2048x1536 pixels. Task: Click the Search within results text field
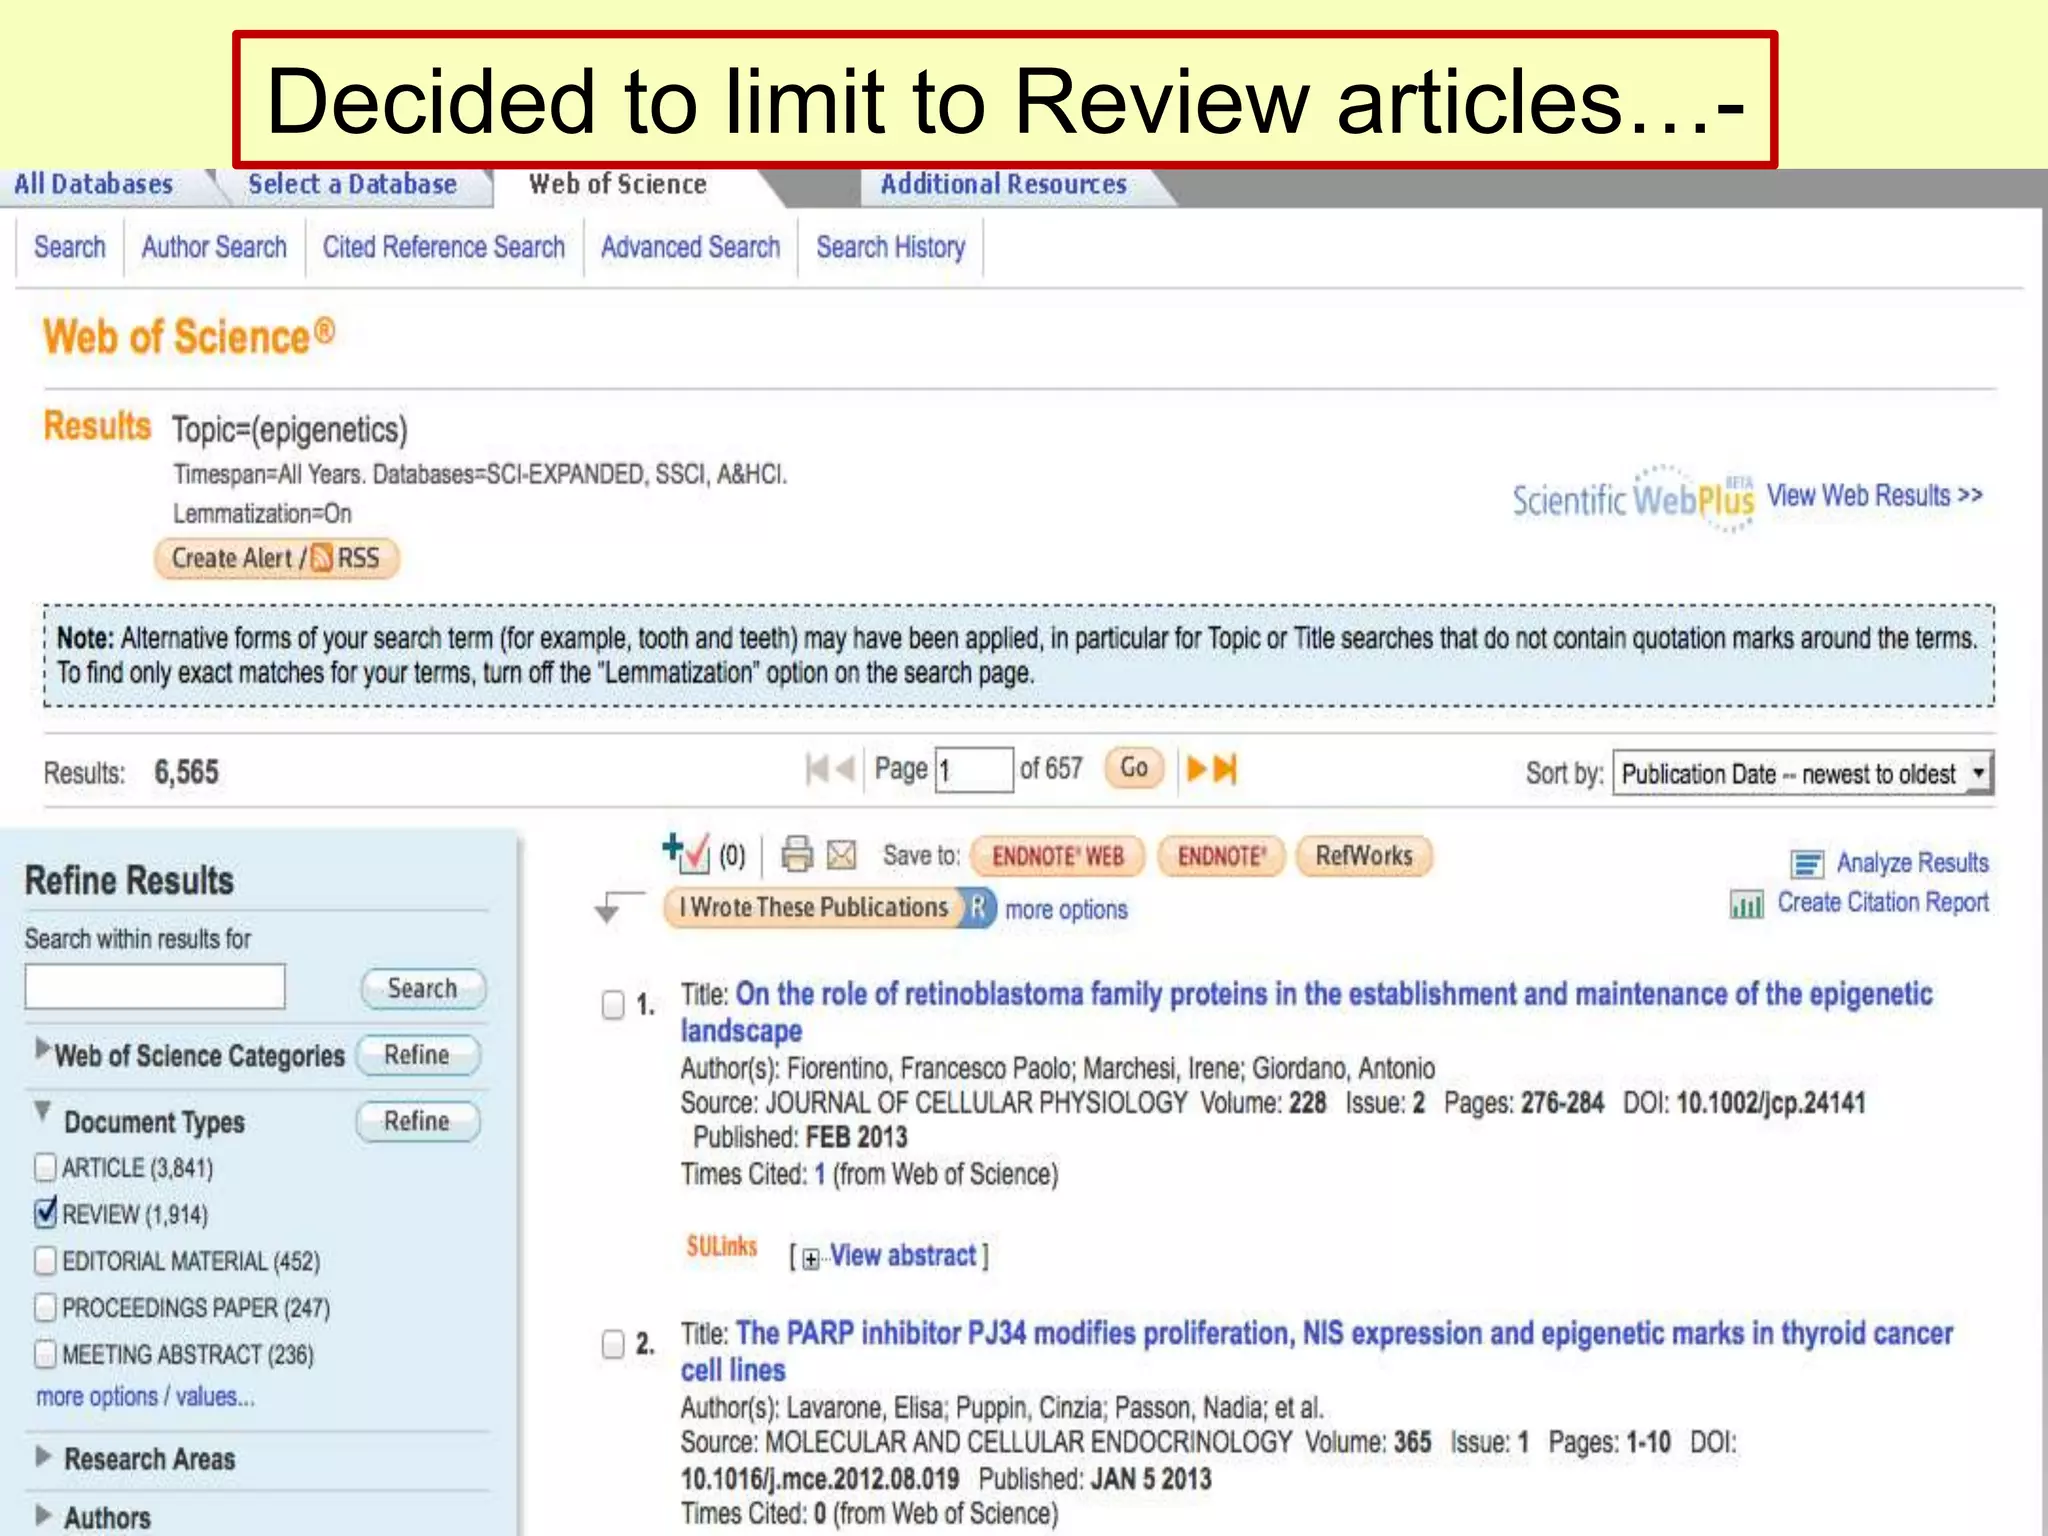[x=155, y=987]
